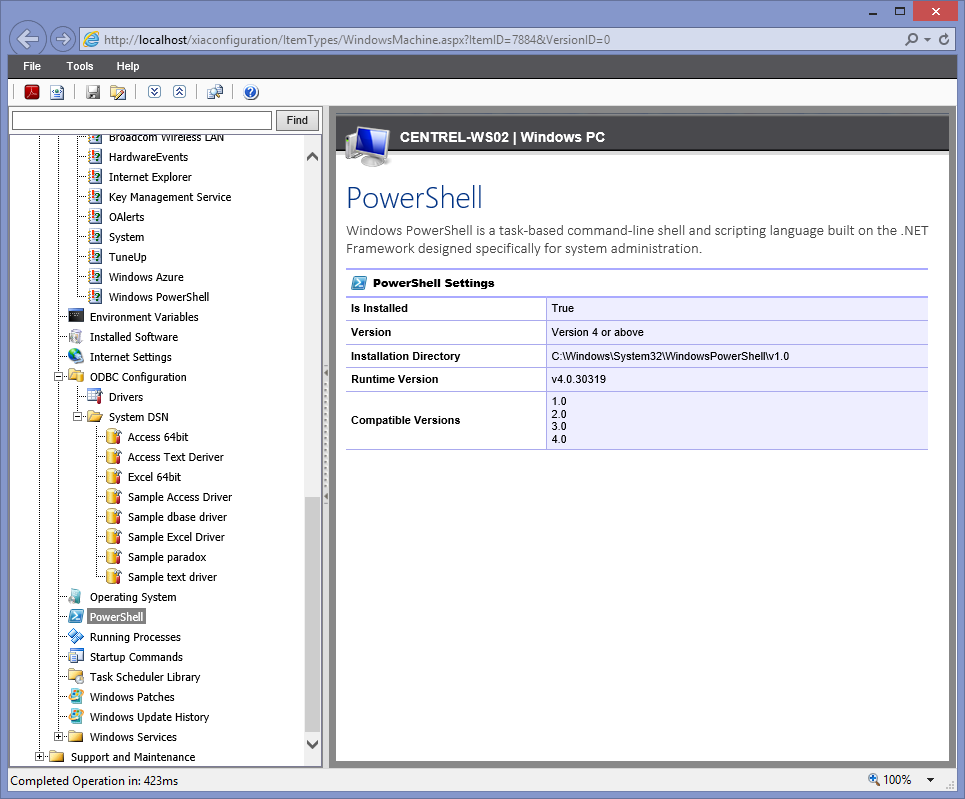Click the PDF export toolbar icon

32,93
